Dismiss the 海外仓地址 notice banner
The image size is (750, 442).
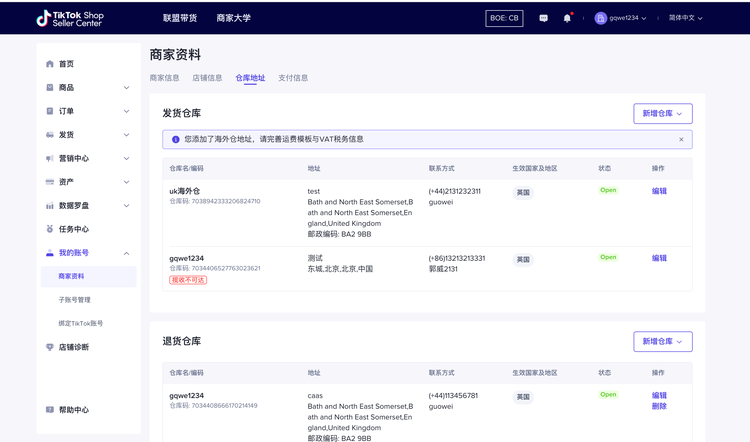[681, 139]
